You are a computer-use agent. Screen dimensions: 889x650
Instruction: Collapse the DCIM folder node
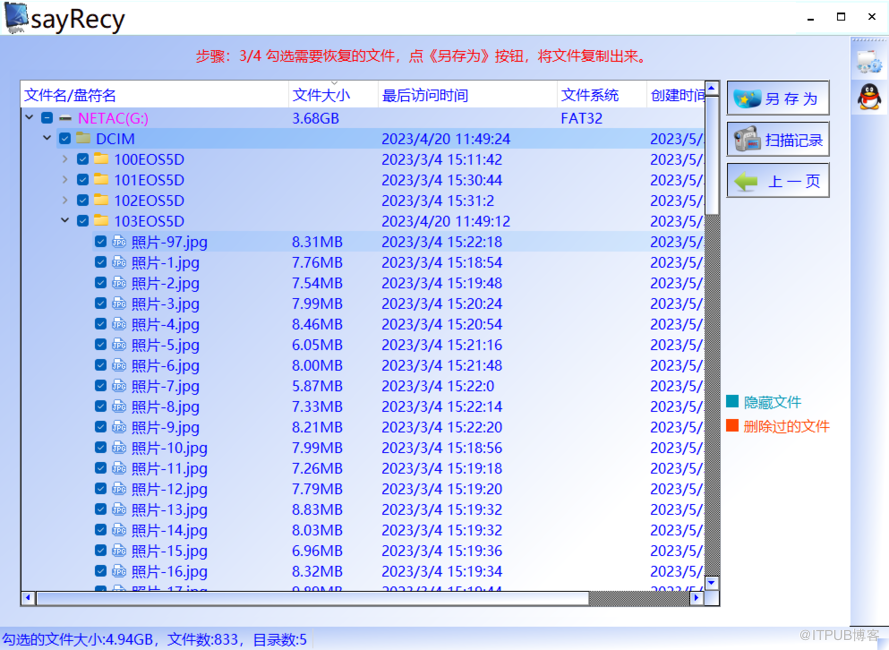tap(48, 138)
